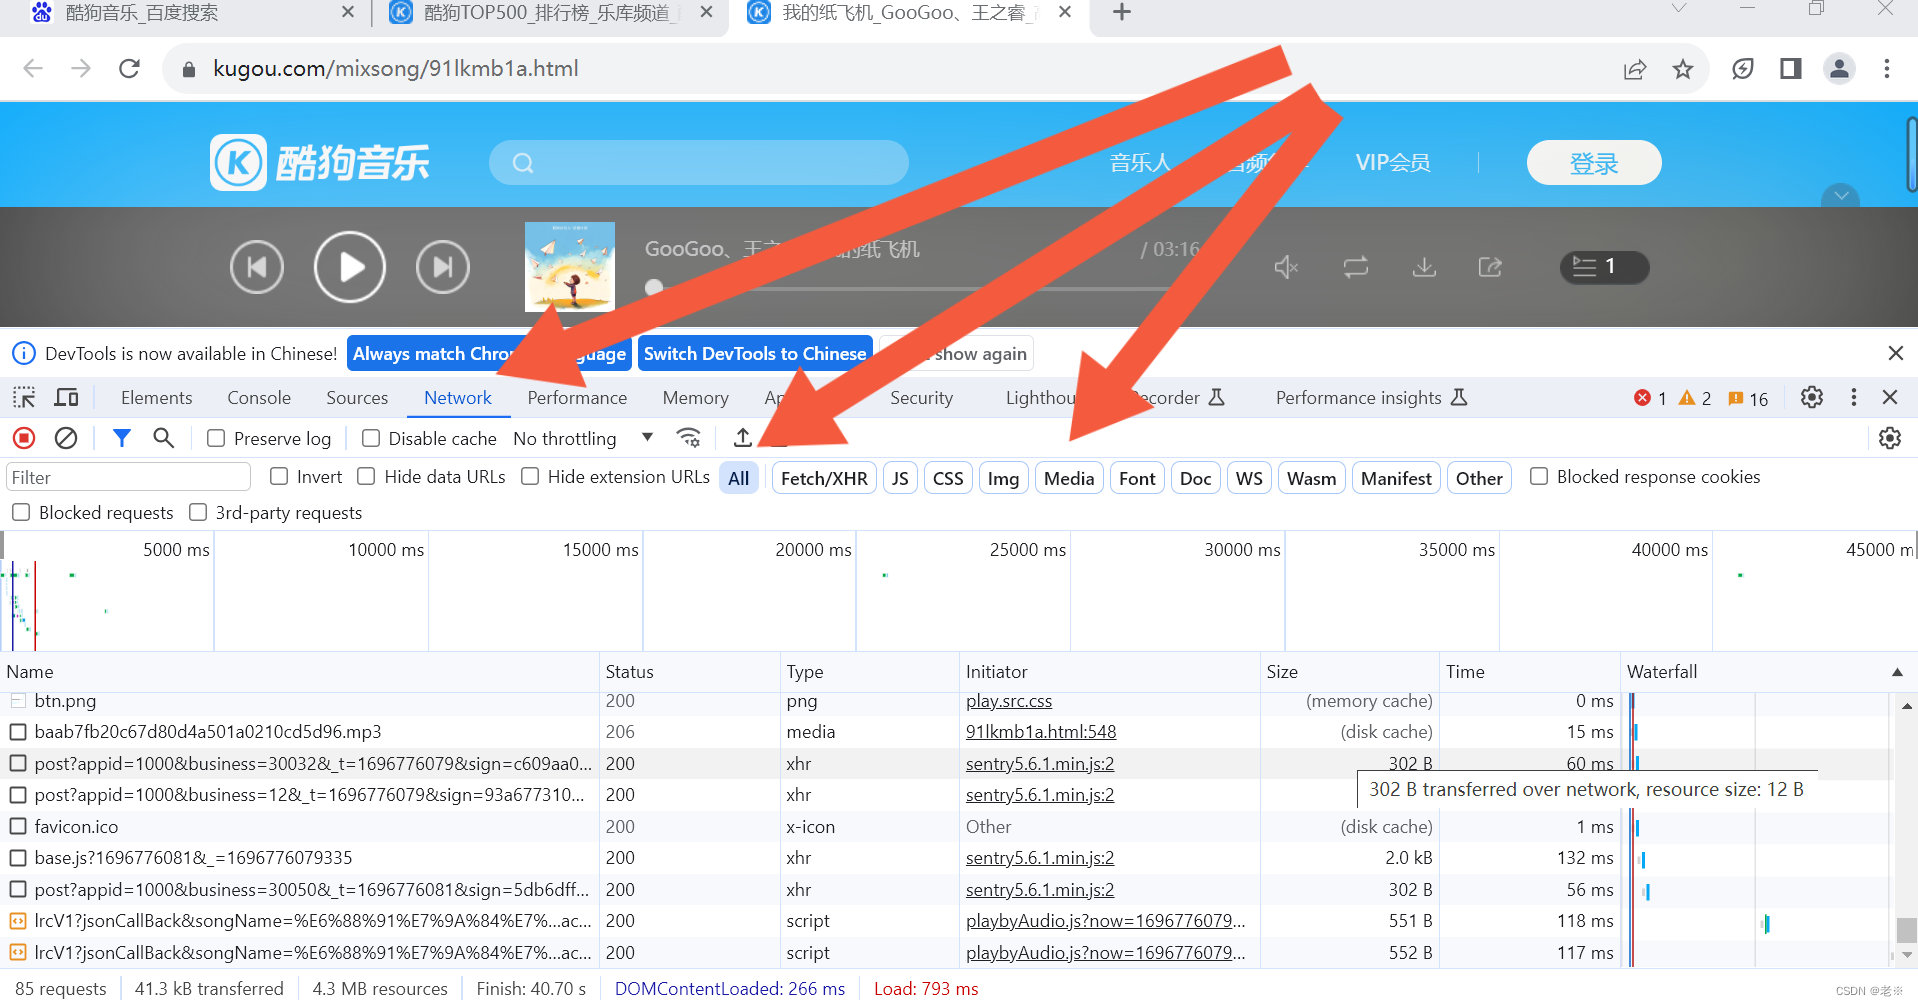Check Hide extension URLs
The width and height of the screenshot is (1918, 1006).
pos(530,477)
